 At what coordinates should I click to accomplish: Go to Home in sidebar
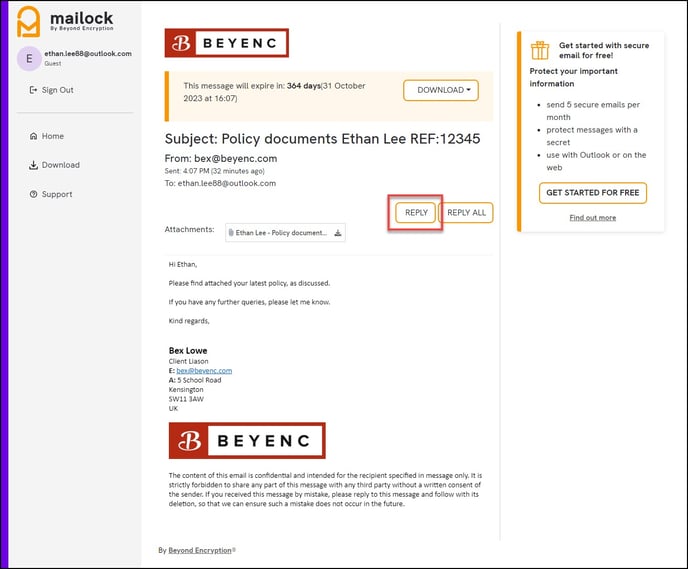(x=47, y=136)
